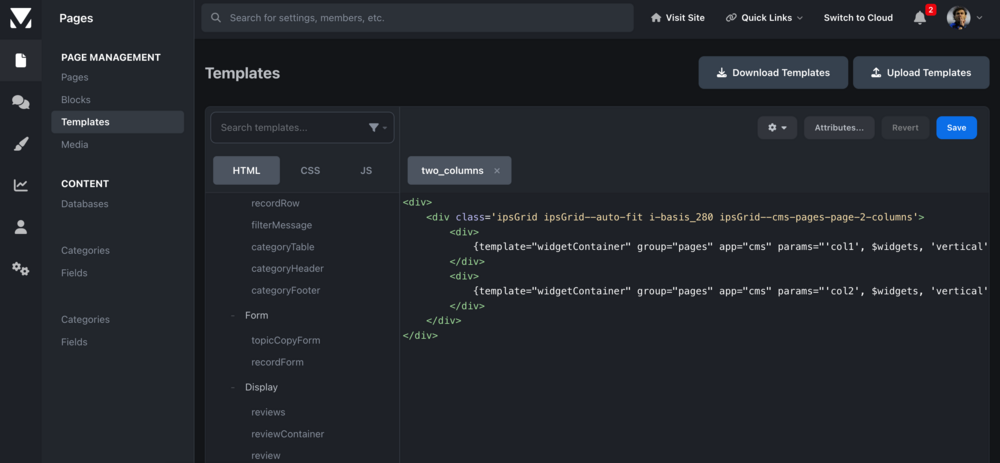Select the topicCopyForm template
This screenshot has width=1000, height=463.
pyautogui.click(x=286, y=341)
